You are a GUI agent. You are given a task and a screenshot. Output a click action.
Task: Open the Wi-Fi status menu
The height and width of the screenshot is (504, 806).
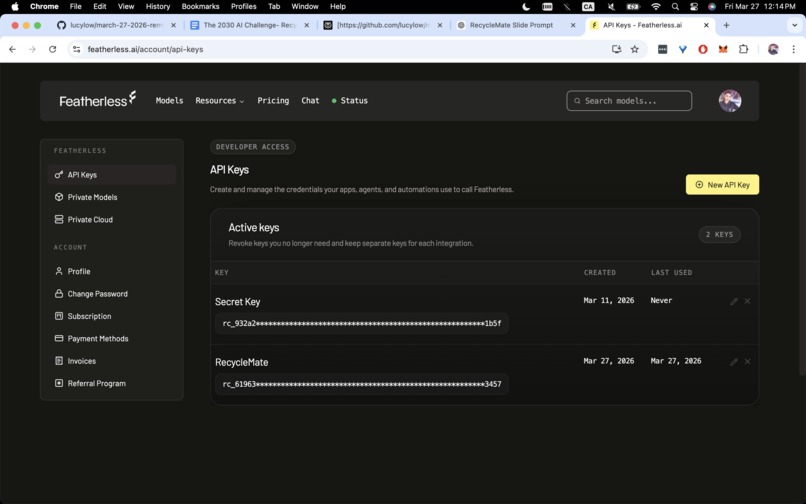pyautogui.click(x=656, y=7)
